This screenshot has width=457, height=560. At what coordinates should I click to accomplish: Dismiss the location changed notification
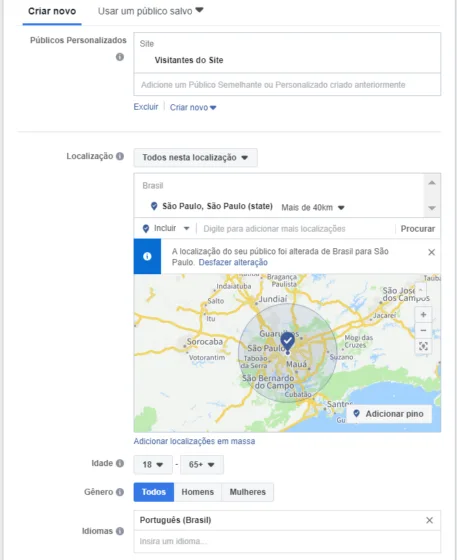431,252
